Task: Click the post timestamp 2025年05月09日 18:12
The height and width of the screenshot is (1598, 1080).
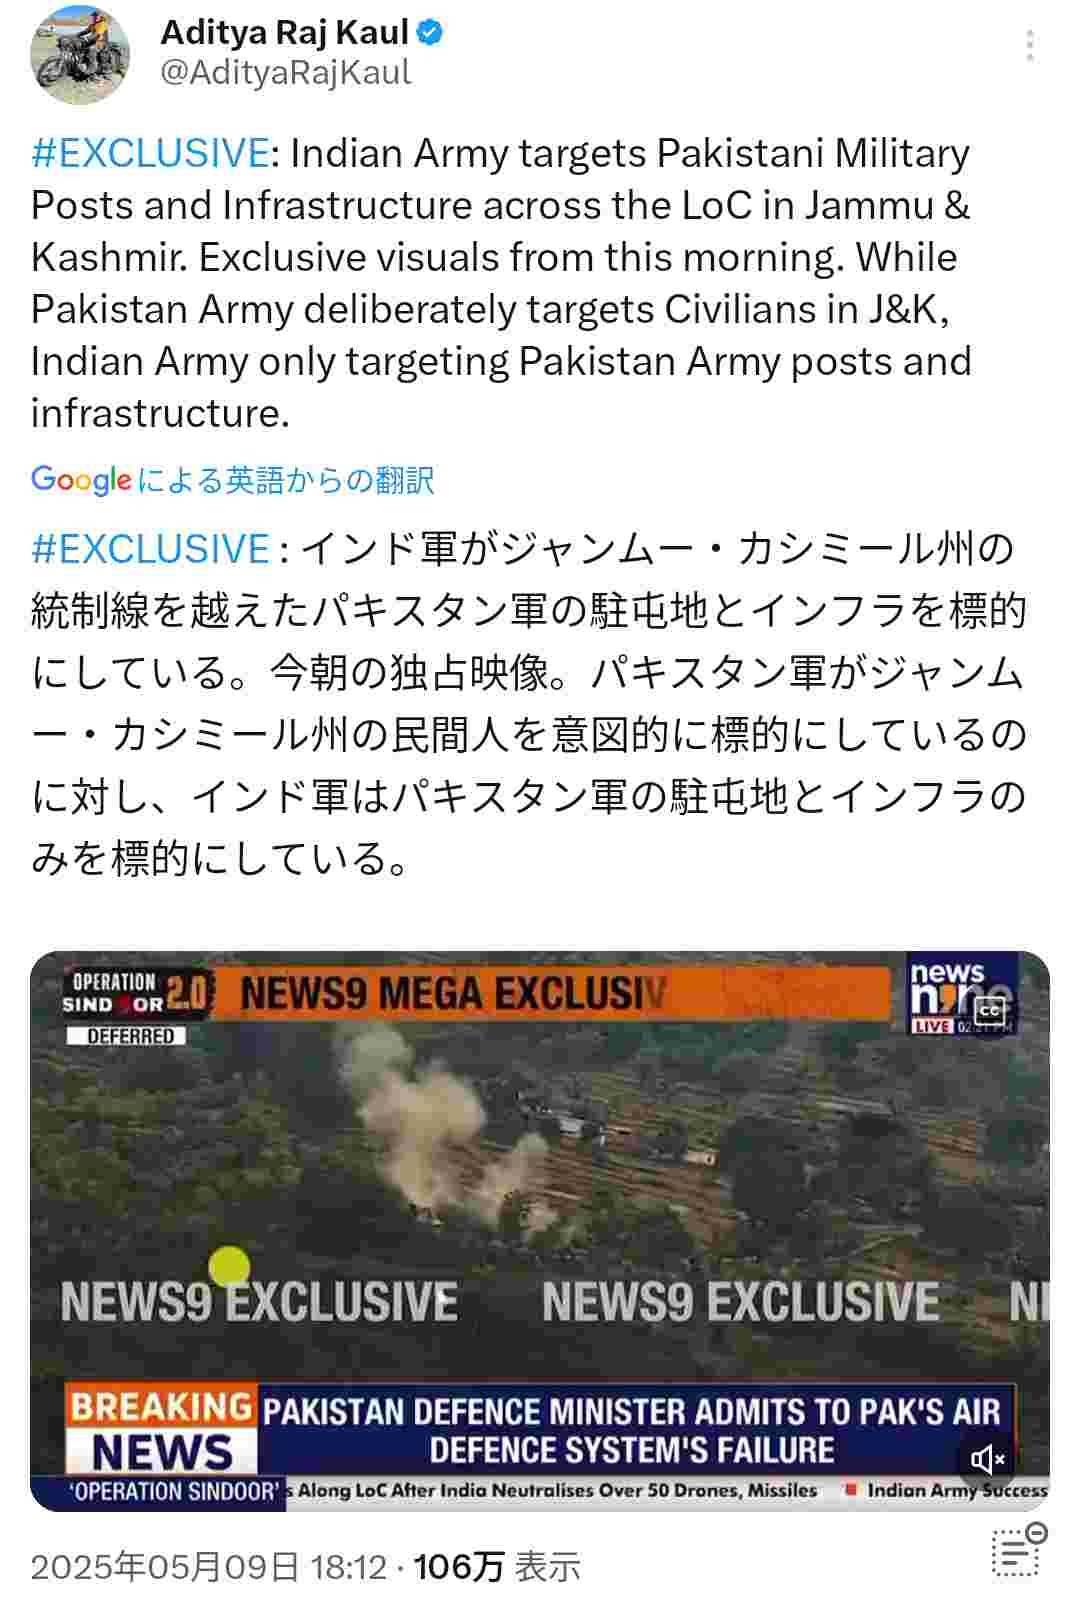Action: 209,1566
